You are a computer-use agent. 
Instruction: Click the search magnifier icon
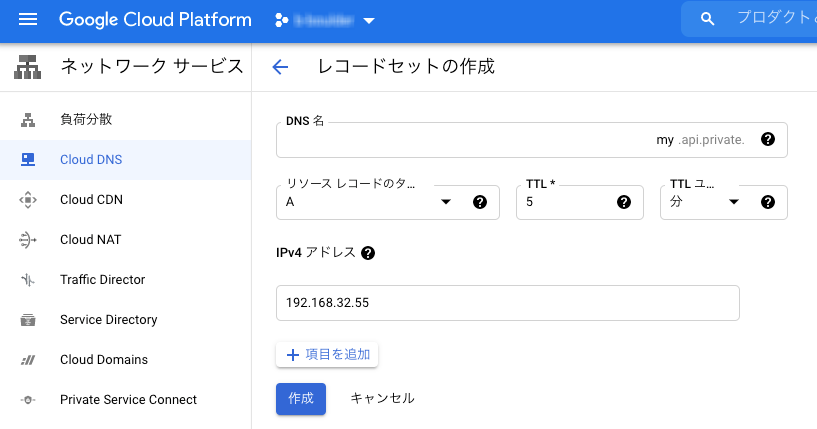(707, 19)
